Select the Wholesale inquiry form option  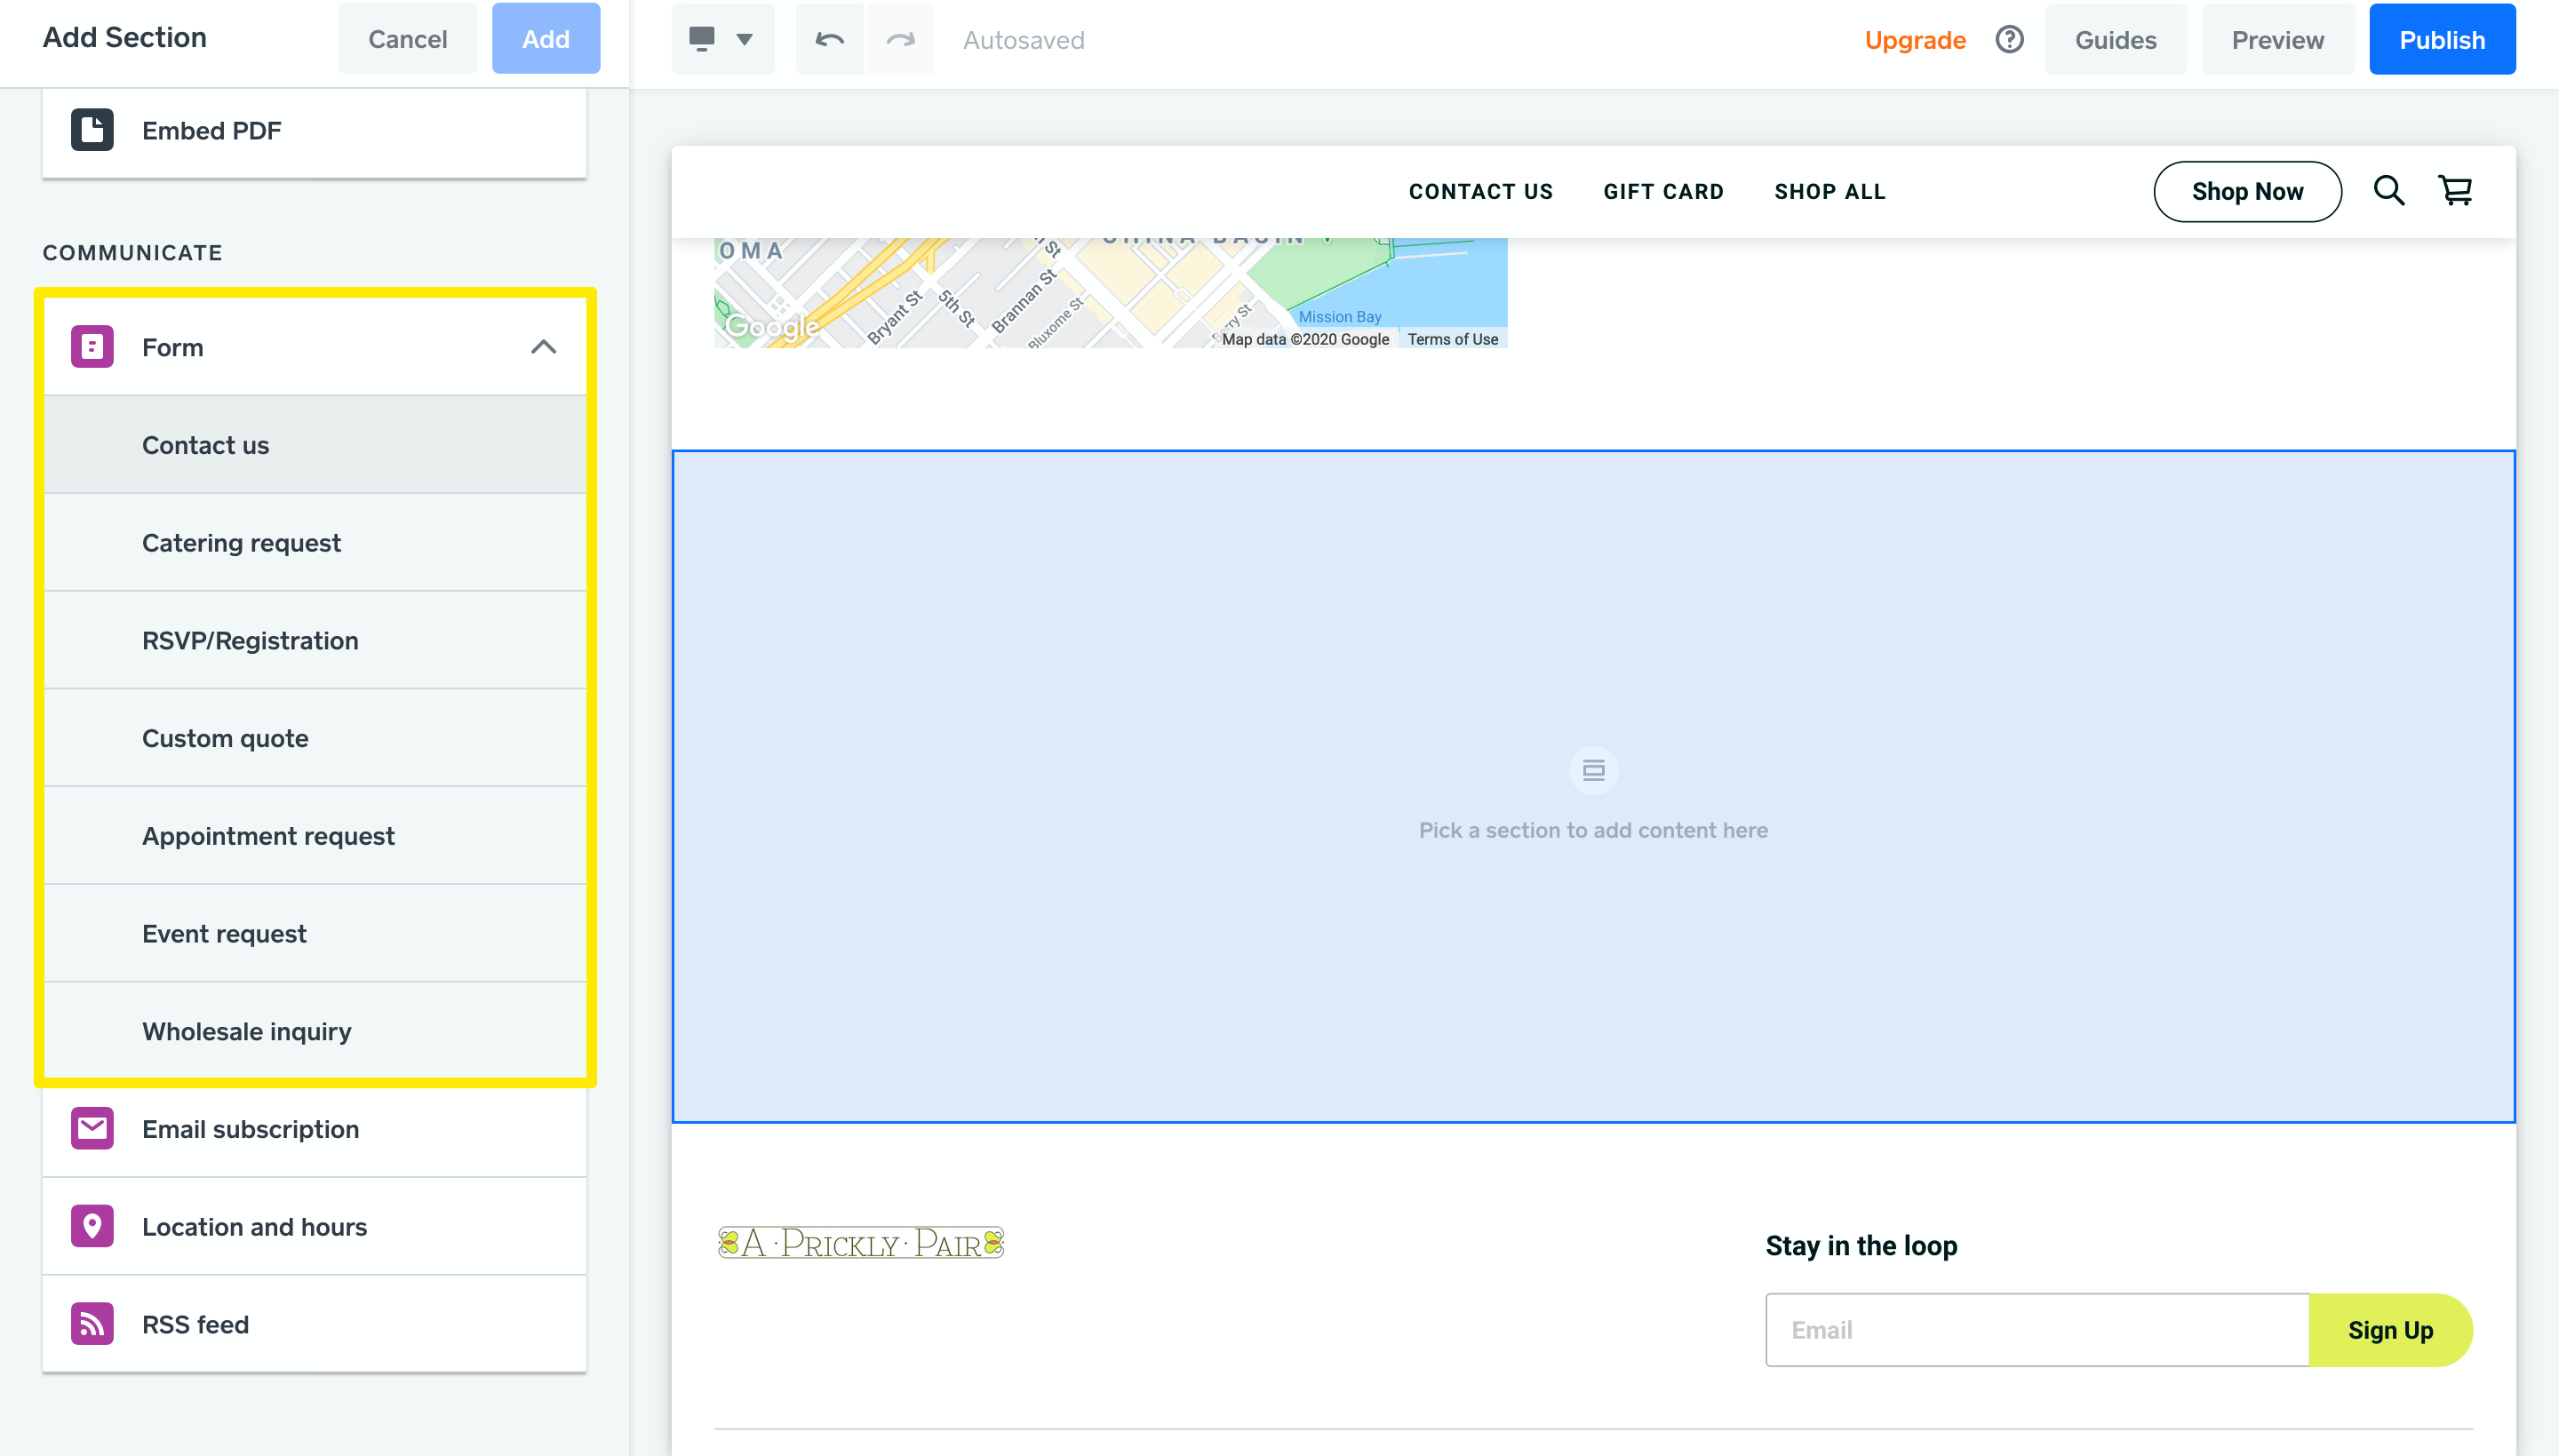246,1031
